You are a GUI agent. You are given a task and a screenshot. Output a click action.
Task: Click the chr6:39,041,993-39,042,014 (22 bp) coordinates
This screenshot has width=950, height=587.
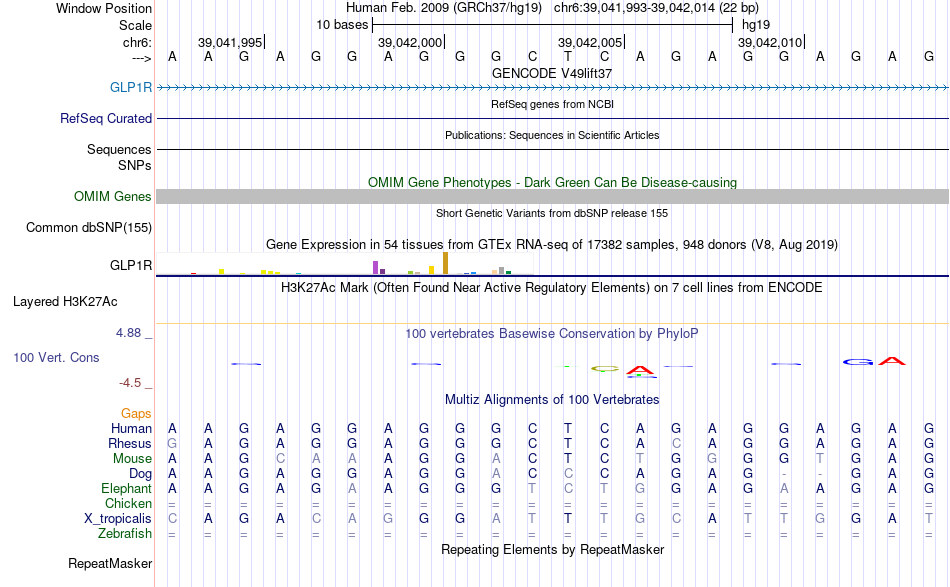click(656, 8)
